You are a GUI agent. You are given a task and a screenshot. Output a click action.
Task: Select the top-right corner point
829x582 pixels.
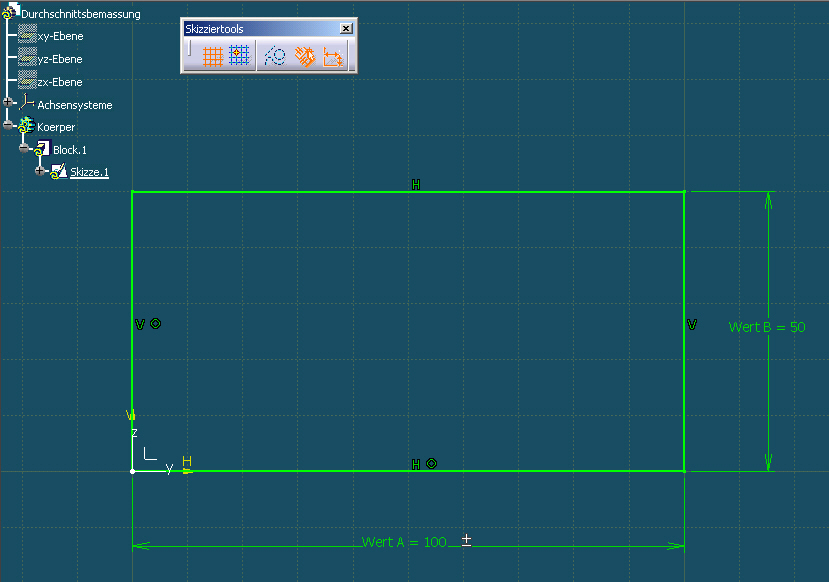(x=684, y=192)
